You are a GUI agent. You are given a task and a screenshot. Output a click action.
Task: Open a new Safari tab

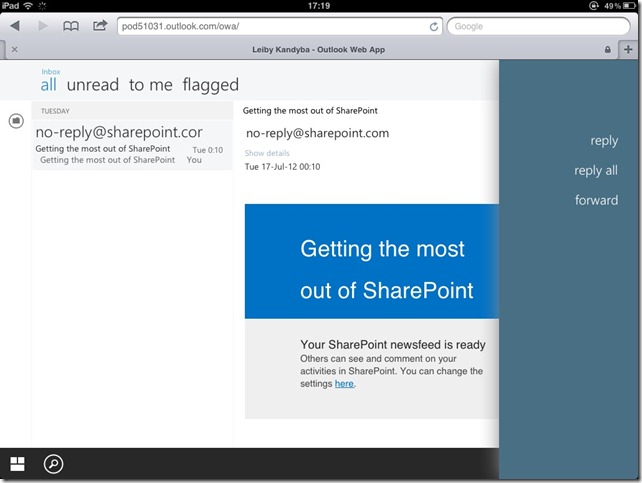click(628, 50)
